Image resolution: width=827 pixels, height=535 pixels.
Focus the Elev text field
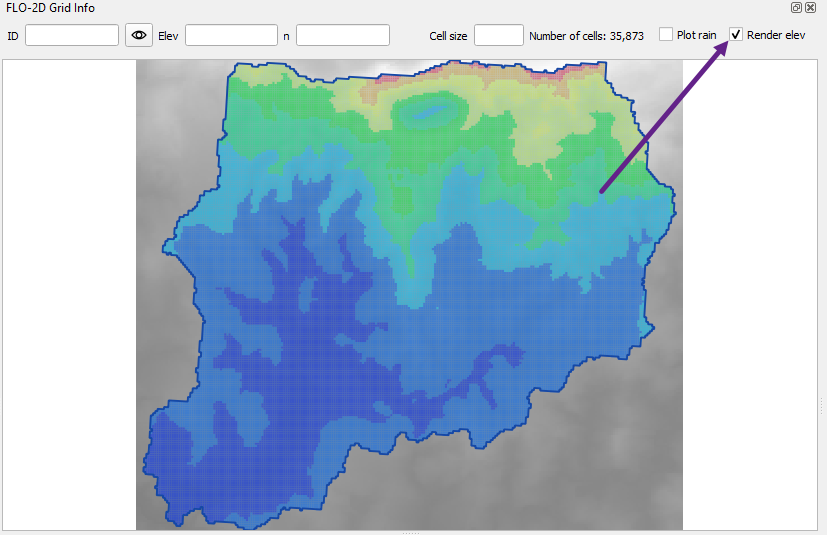(231, 35)
